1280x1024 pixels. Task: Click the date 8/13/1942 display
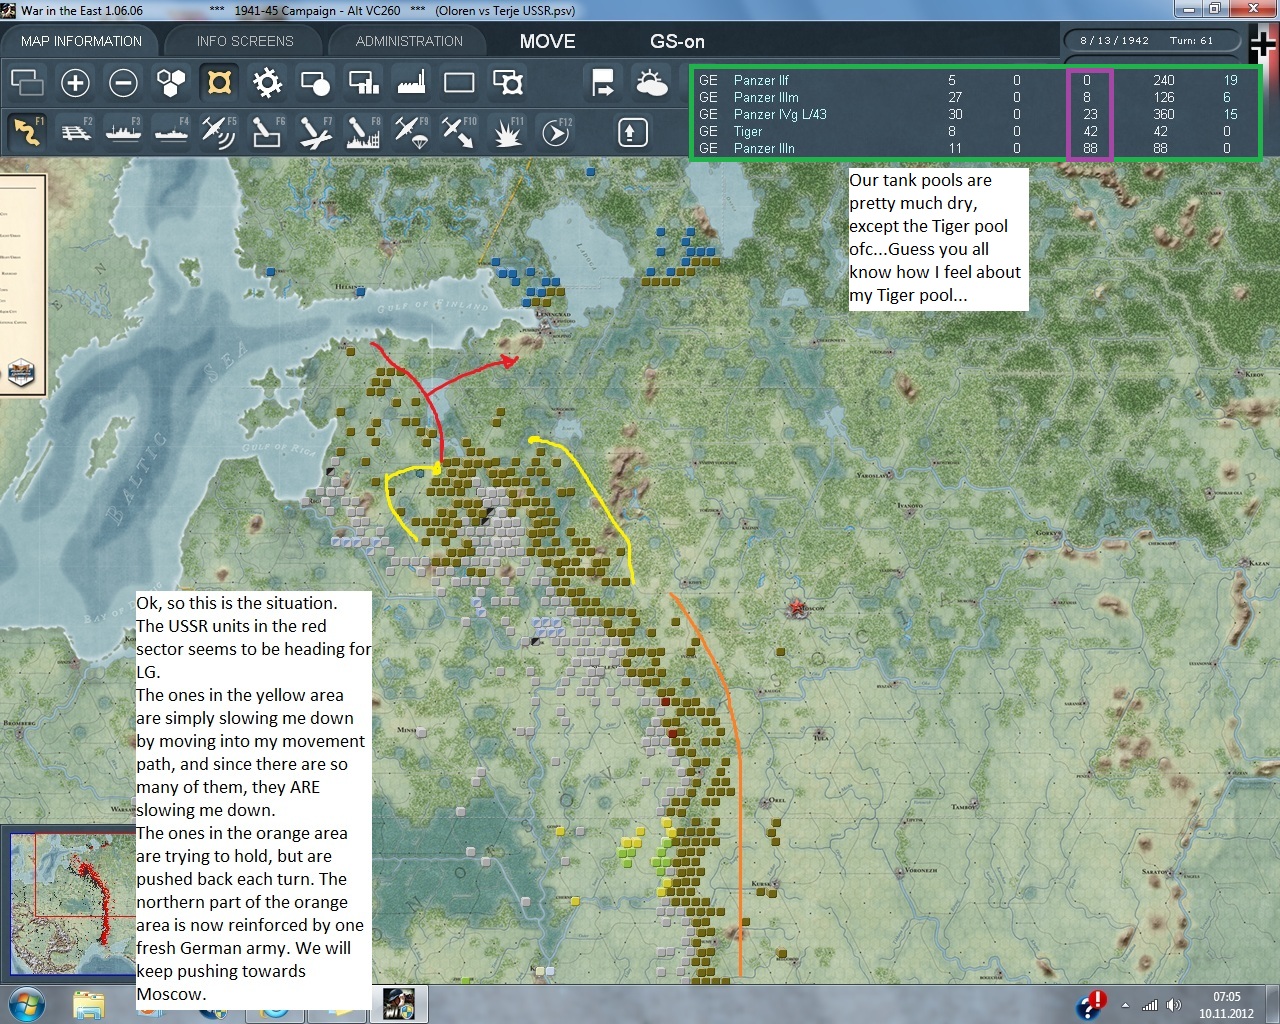pyautogui.click(x=1114, y=41)
